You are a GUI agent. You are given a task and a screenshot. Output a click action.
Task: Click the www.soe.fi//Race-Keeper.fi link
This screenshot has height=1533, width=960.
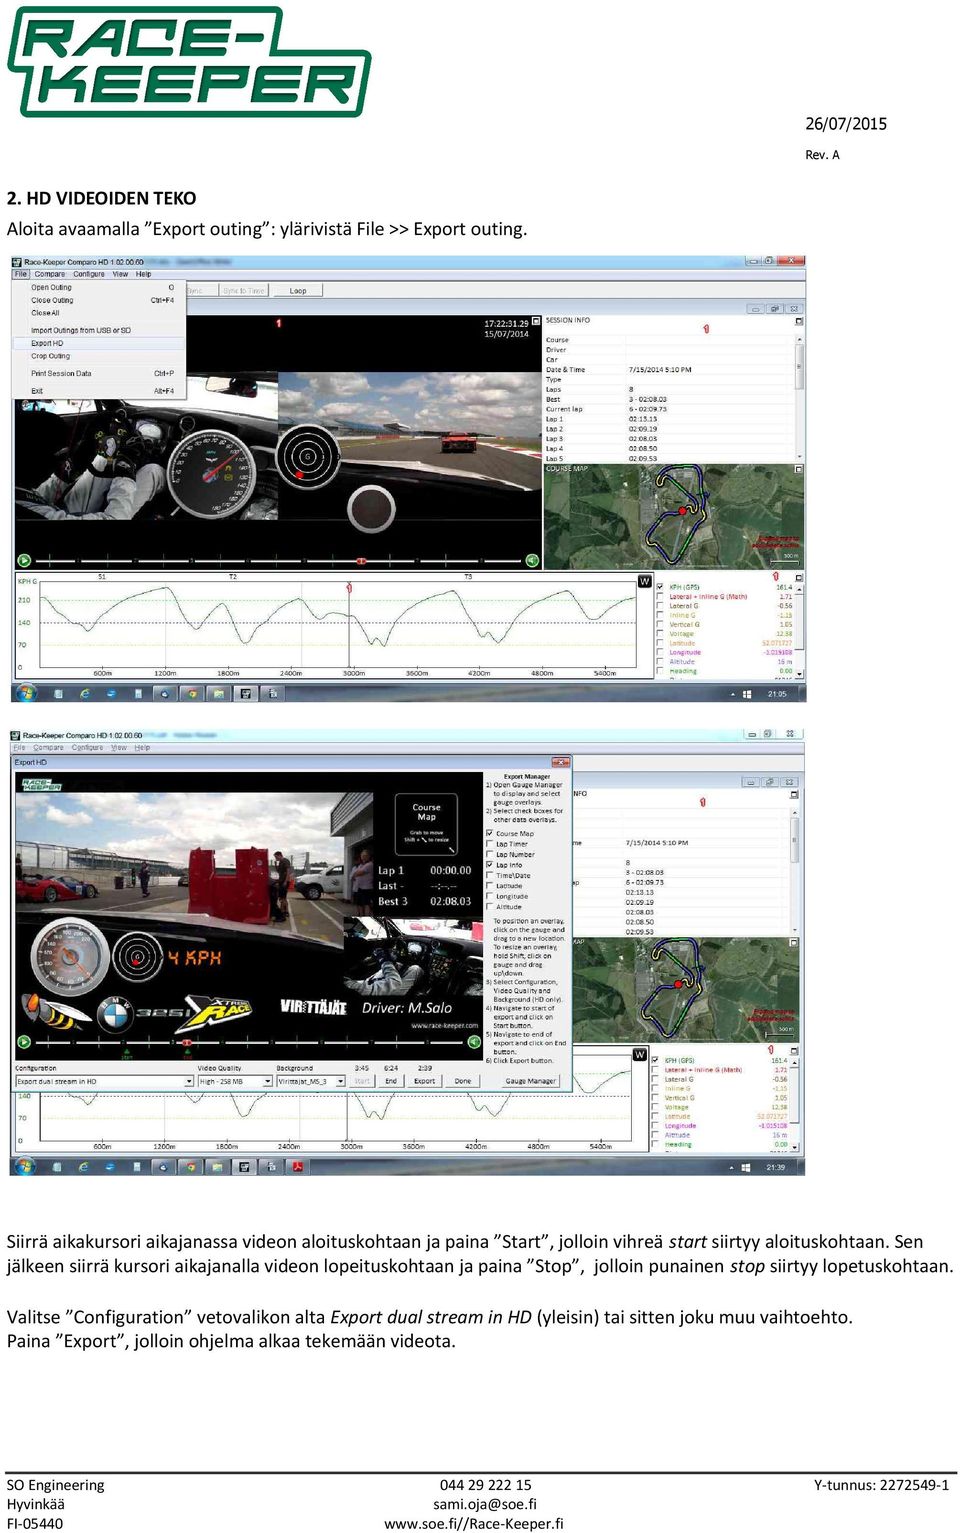pyautogui.click(x=474, y=1524)
